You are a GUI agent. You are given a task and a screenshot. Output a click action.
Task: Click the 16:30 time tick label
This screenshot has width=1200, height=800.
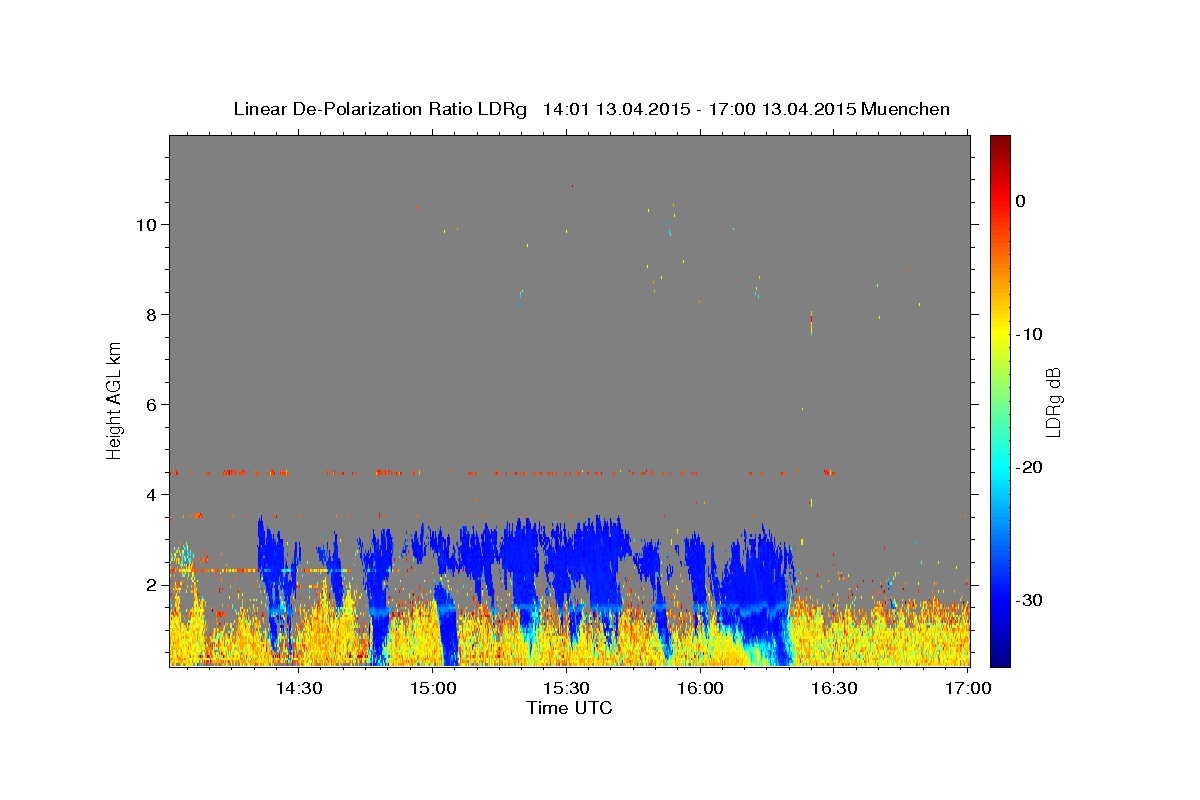(834, 688)
